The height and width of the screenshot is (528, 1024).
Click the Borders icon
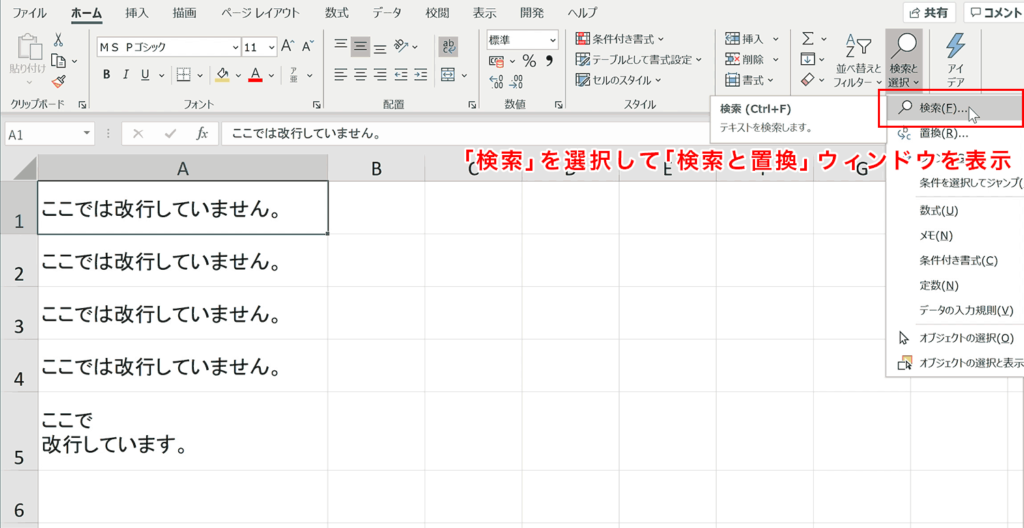coord(184,74)
